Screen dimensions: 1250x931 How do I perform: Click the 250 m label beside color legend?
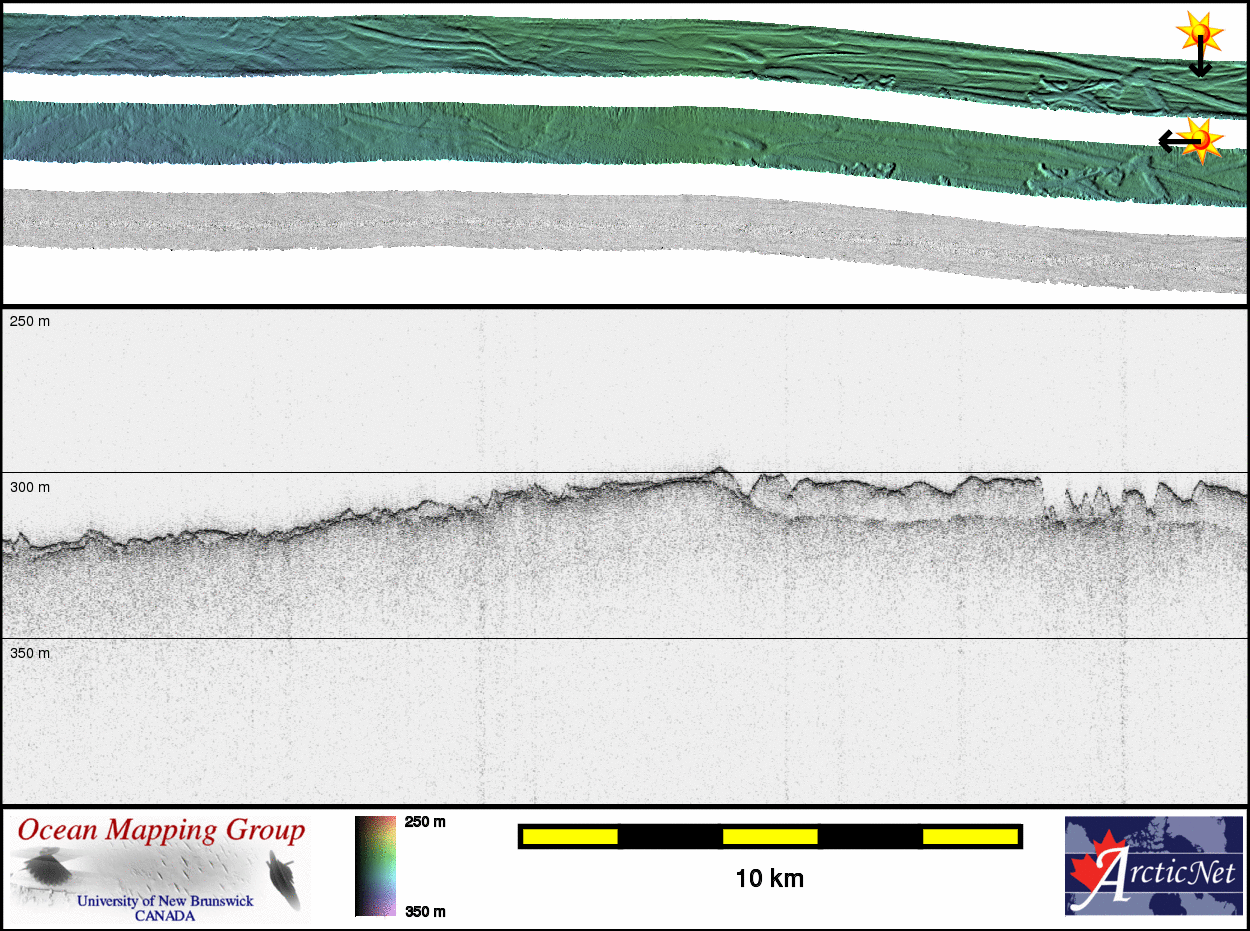tap(425, 822)
